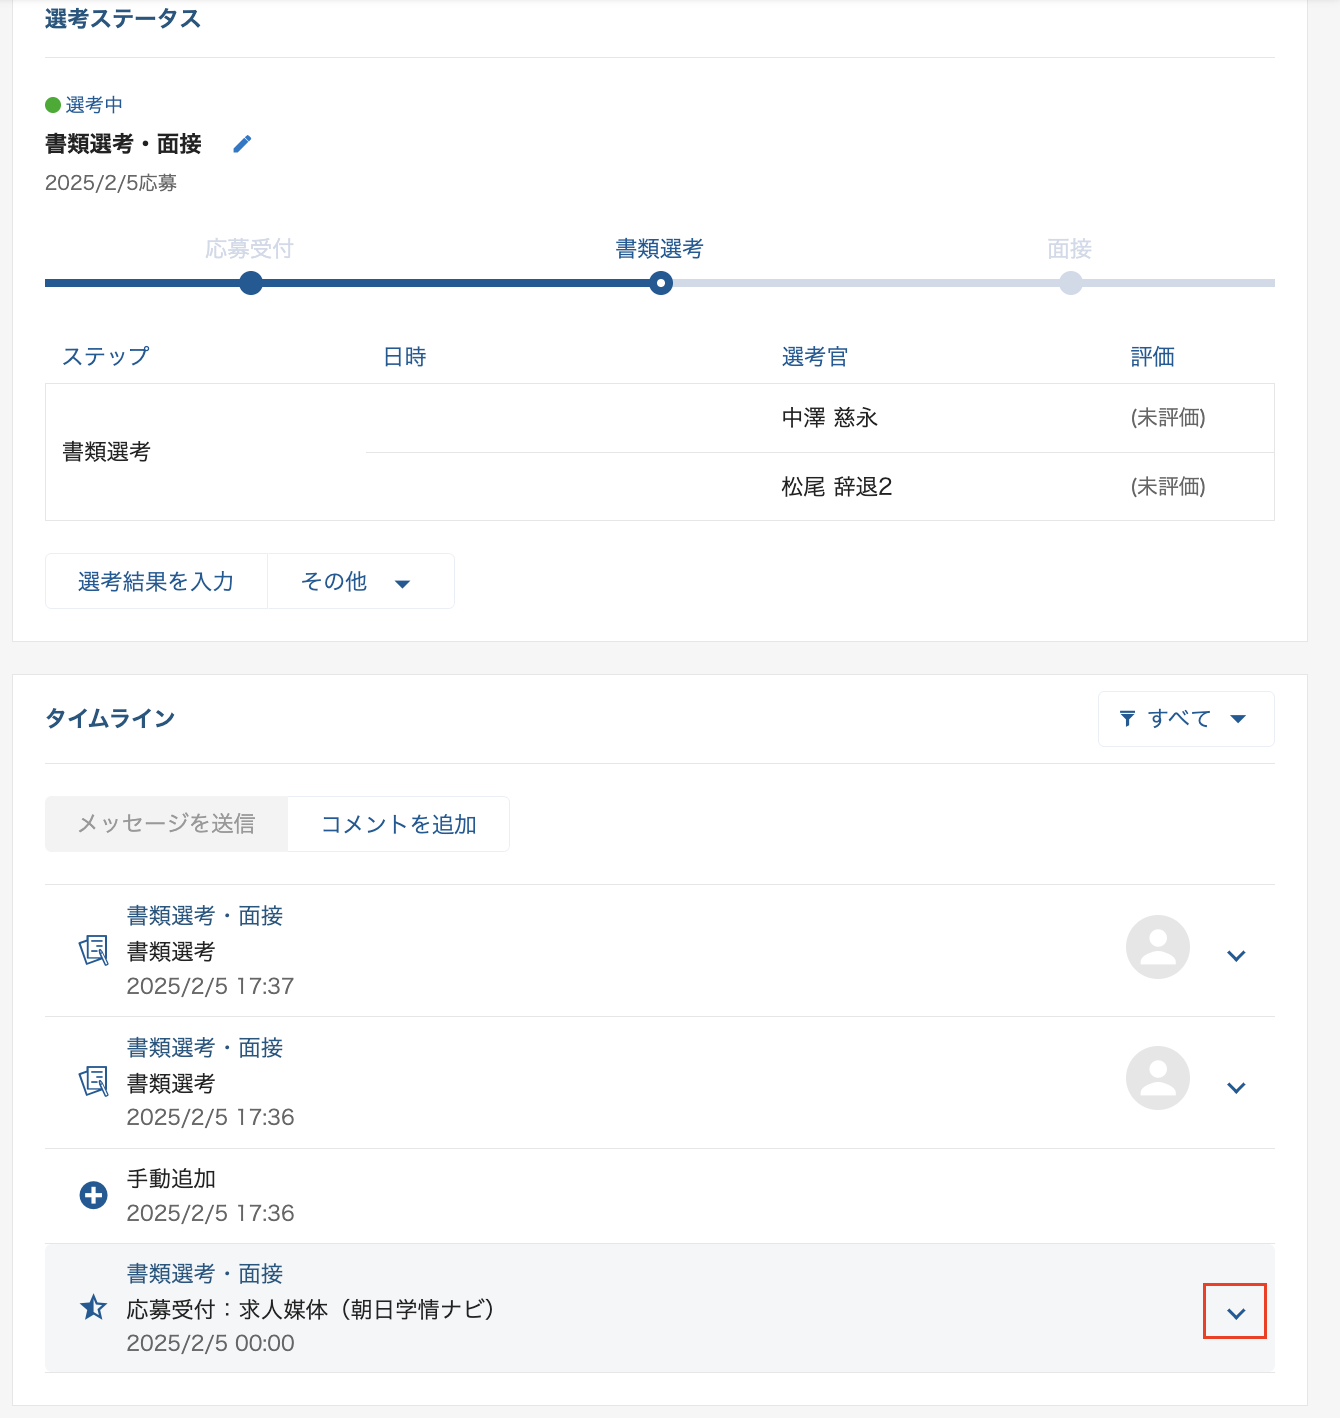Image resolution: width=1340 pixels, height=1418 pixels.
Task: Click the pencil edit icon beside 書類選考・面接
Action: tap(242, 144)
